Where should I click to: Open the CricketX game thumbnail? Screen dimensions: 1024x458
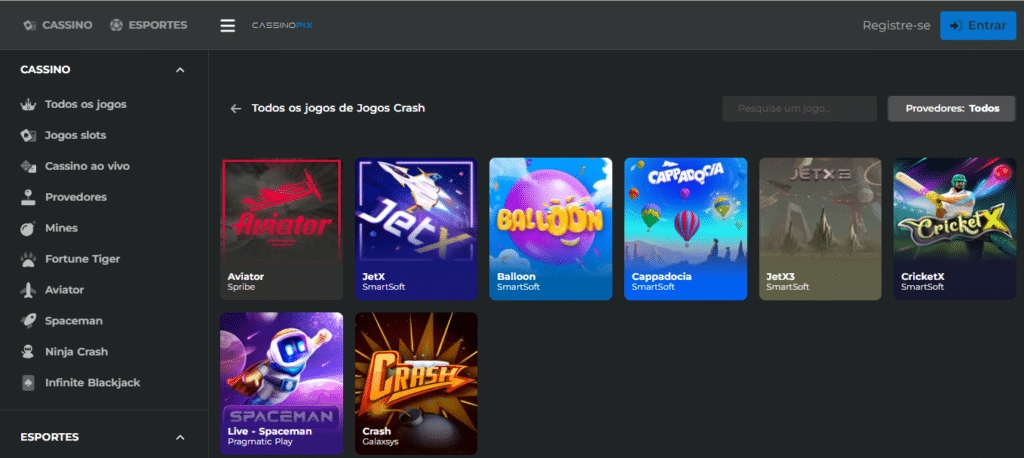point(955,229)
